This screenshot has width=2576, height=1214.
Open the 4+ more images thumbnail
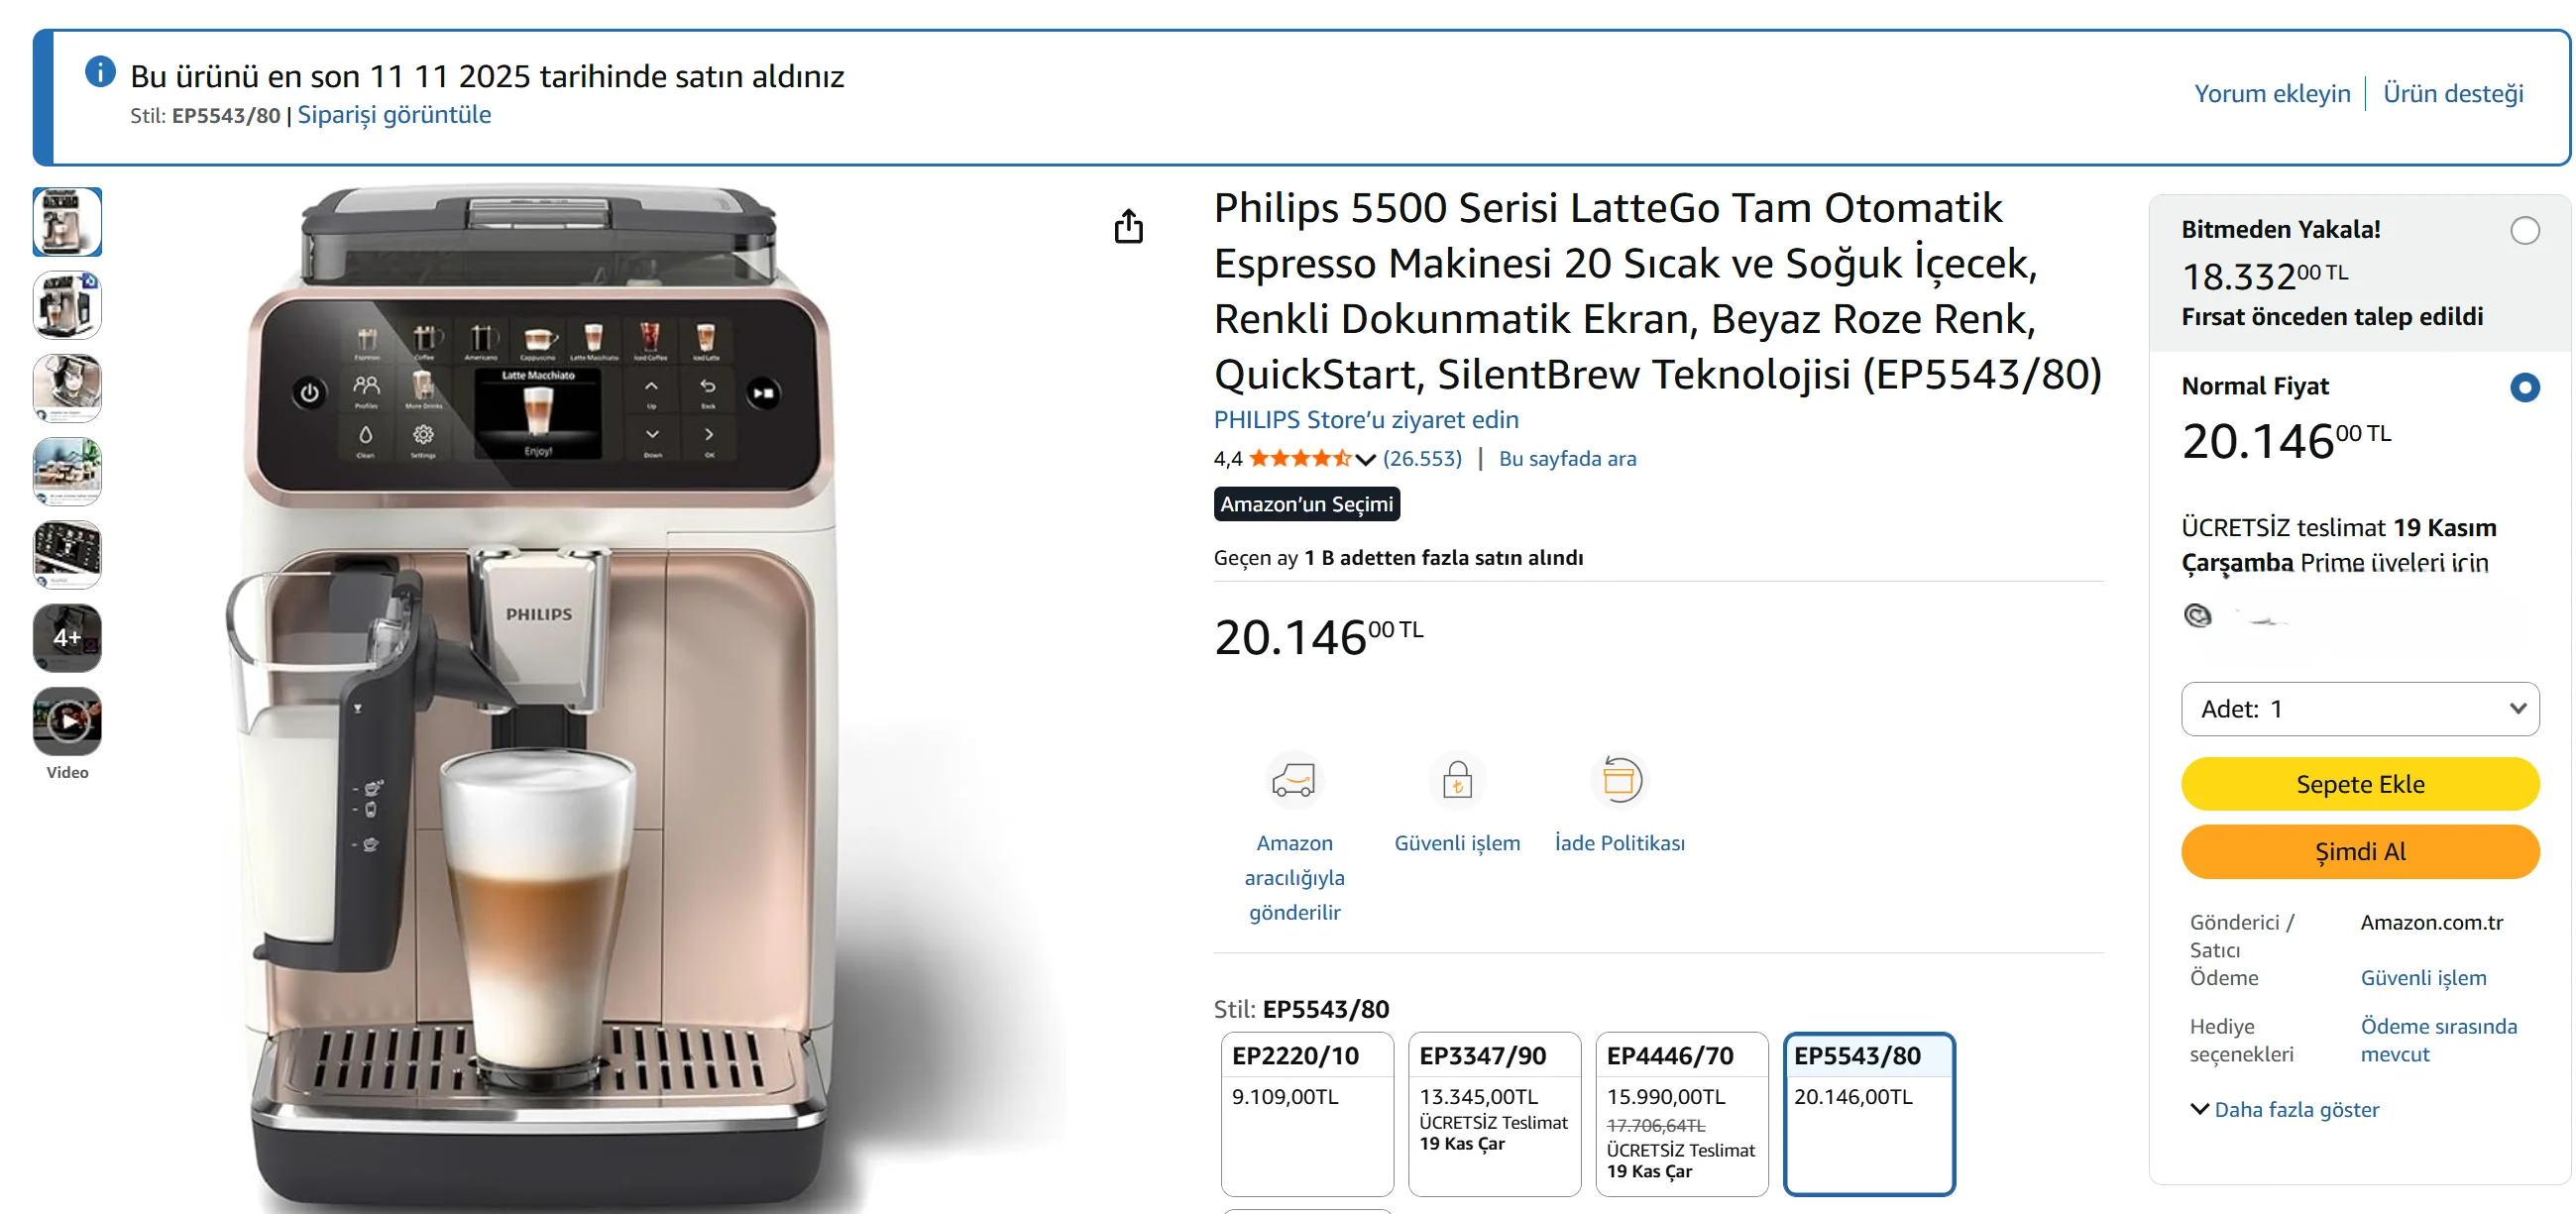coord(67,637)
